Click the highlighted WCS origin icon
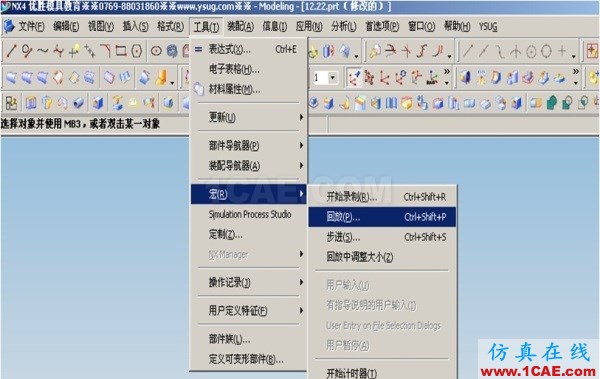Screen dimensions: 600x379 (354, 78)
